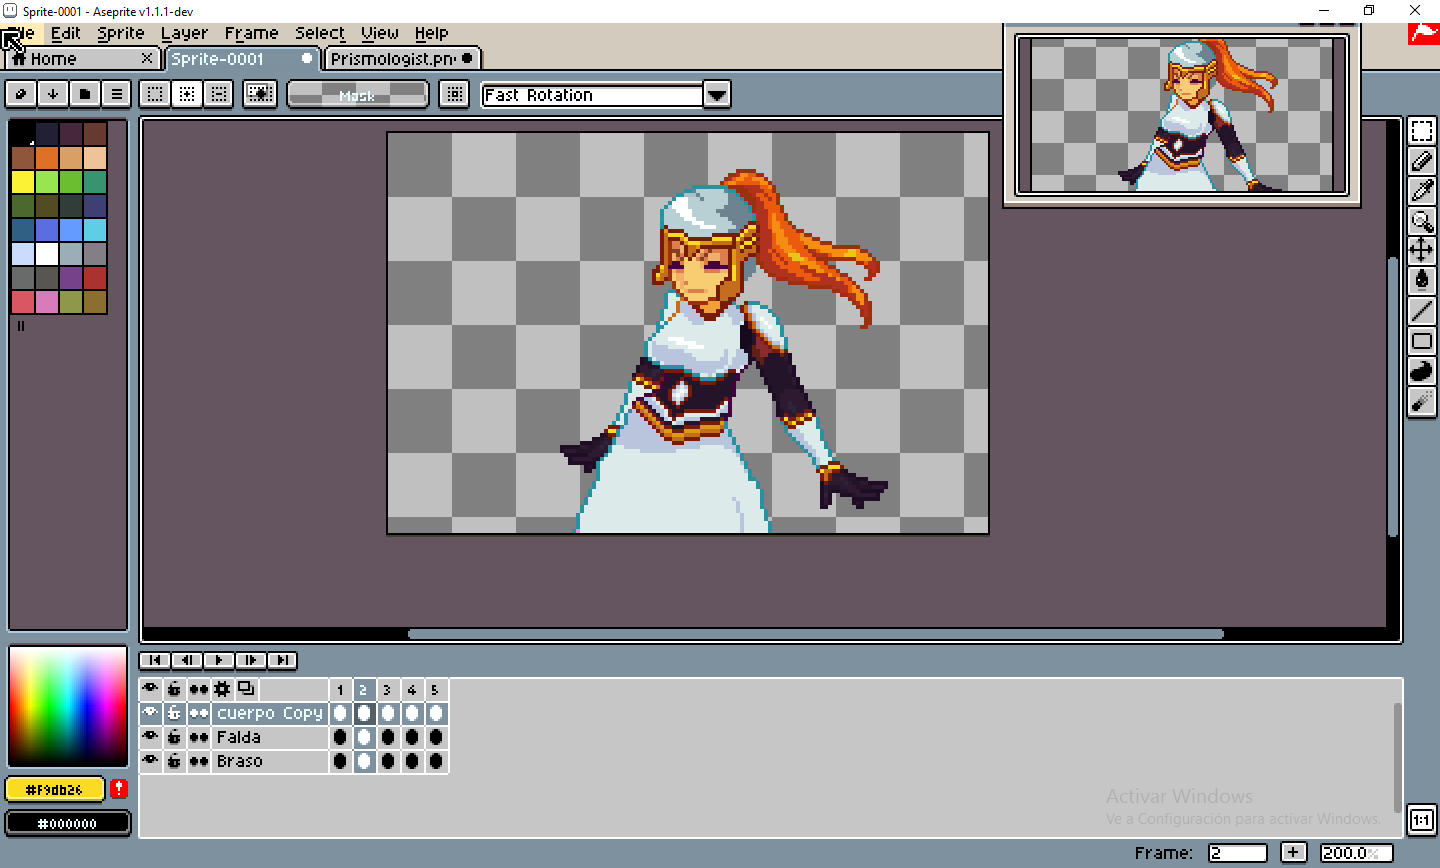The height and width of the screenshot is (868, 1440).
Task: Close the Home tab
Action: (x=147, y=58)
